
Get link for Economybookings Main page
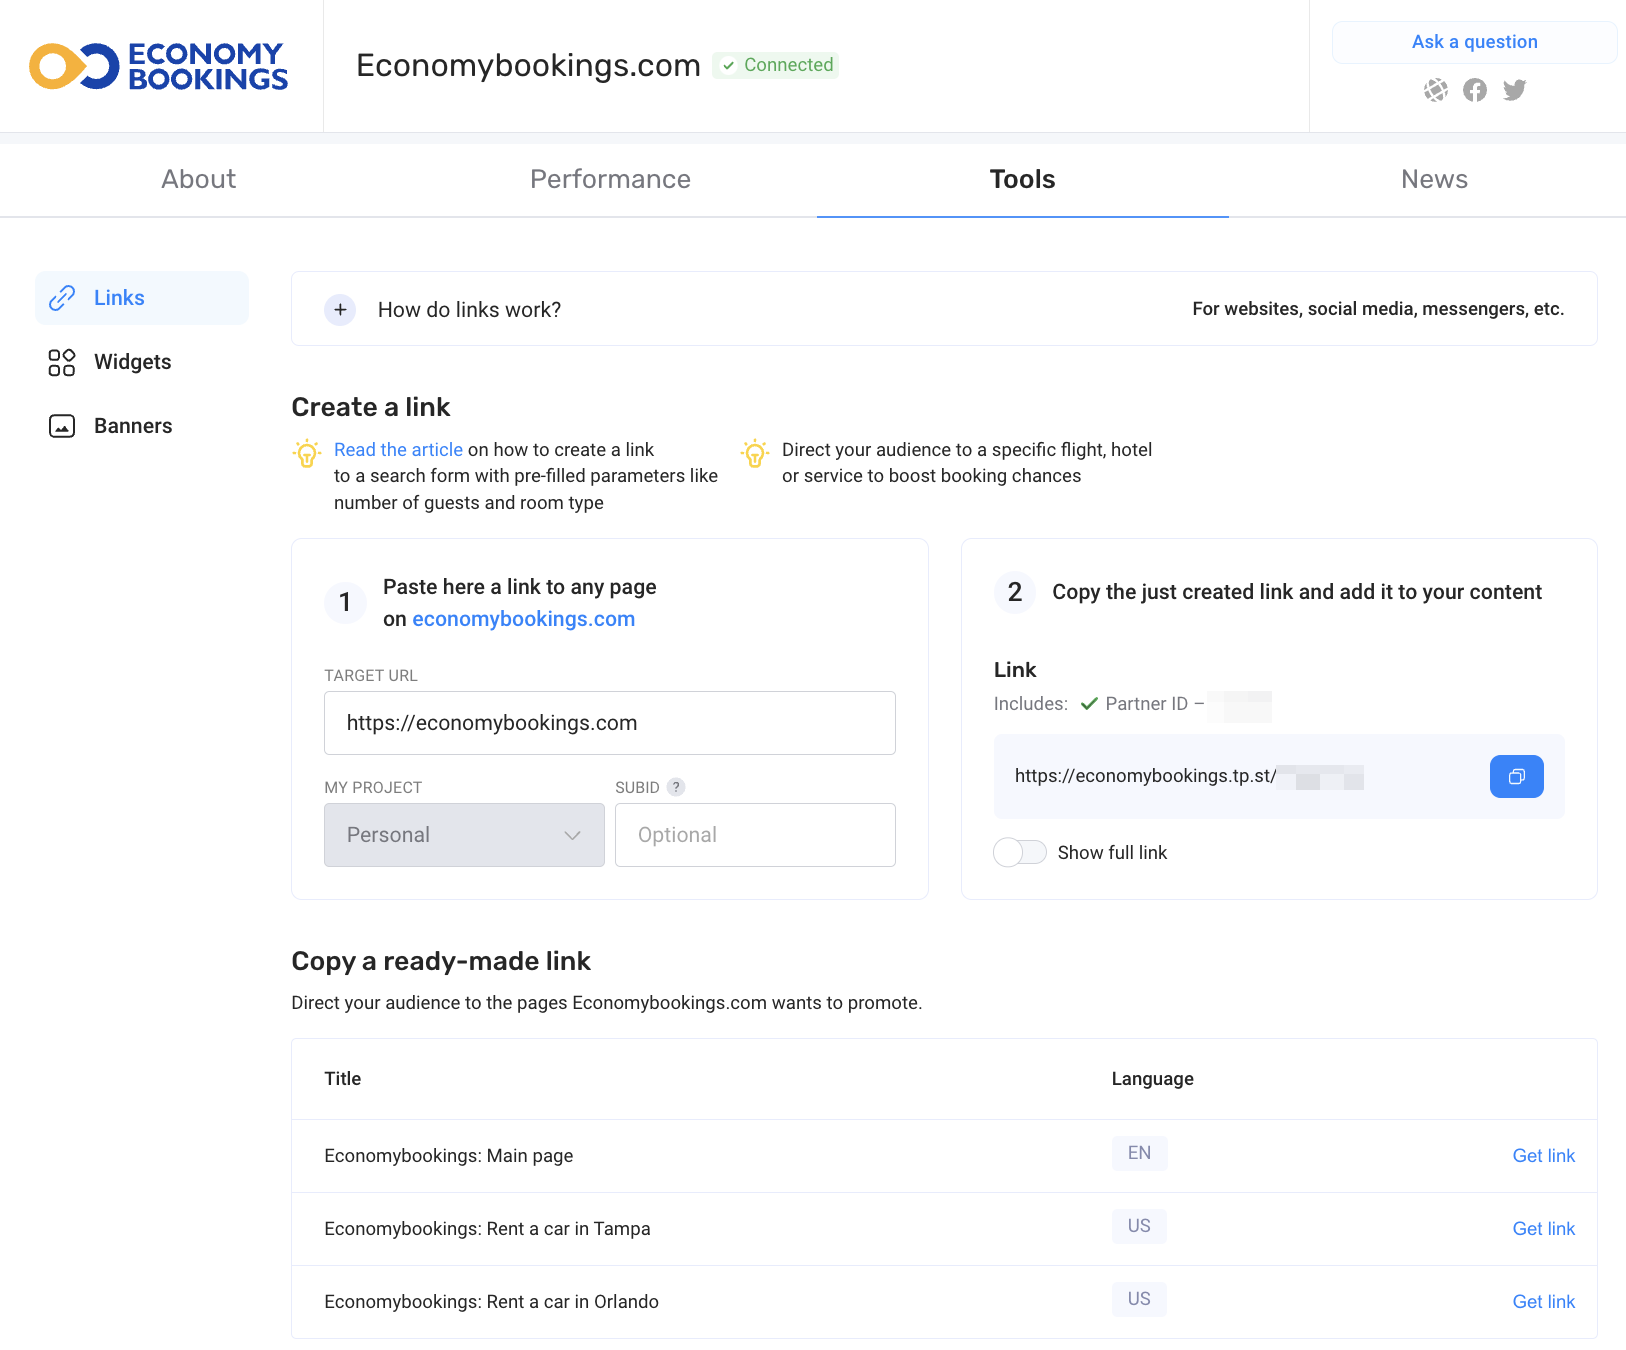pos(1543,1156)
